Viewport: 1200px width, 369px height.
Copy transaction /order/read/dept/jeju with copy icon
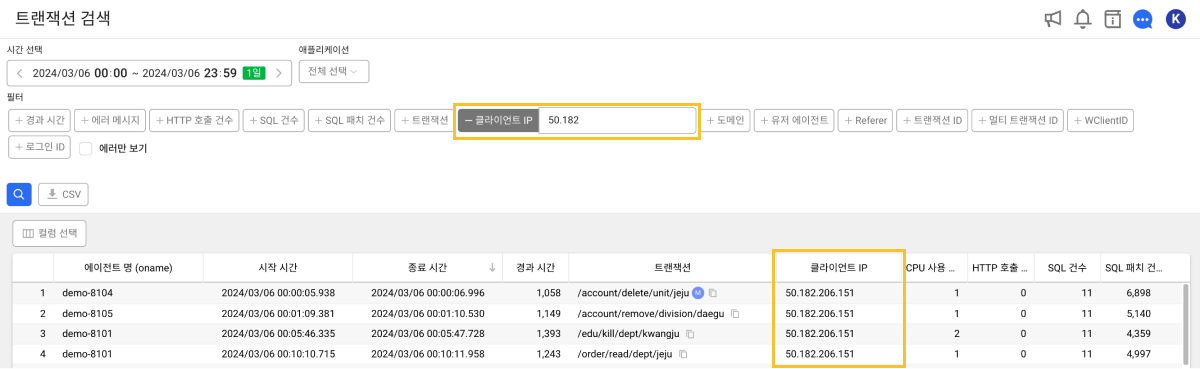pos(683,354)
